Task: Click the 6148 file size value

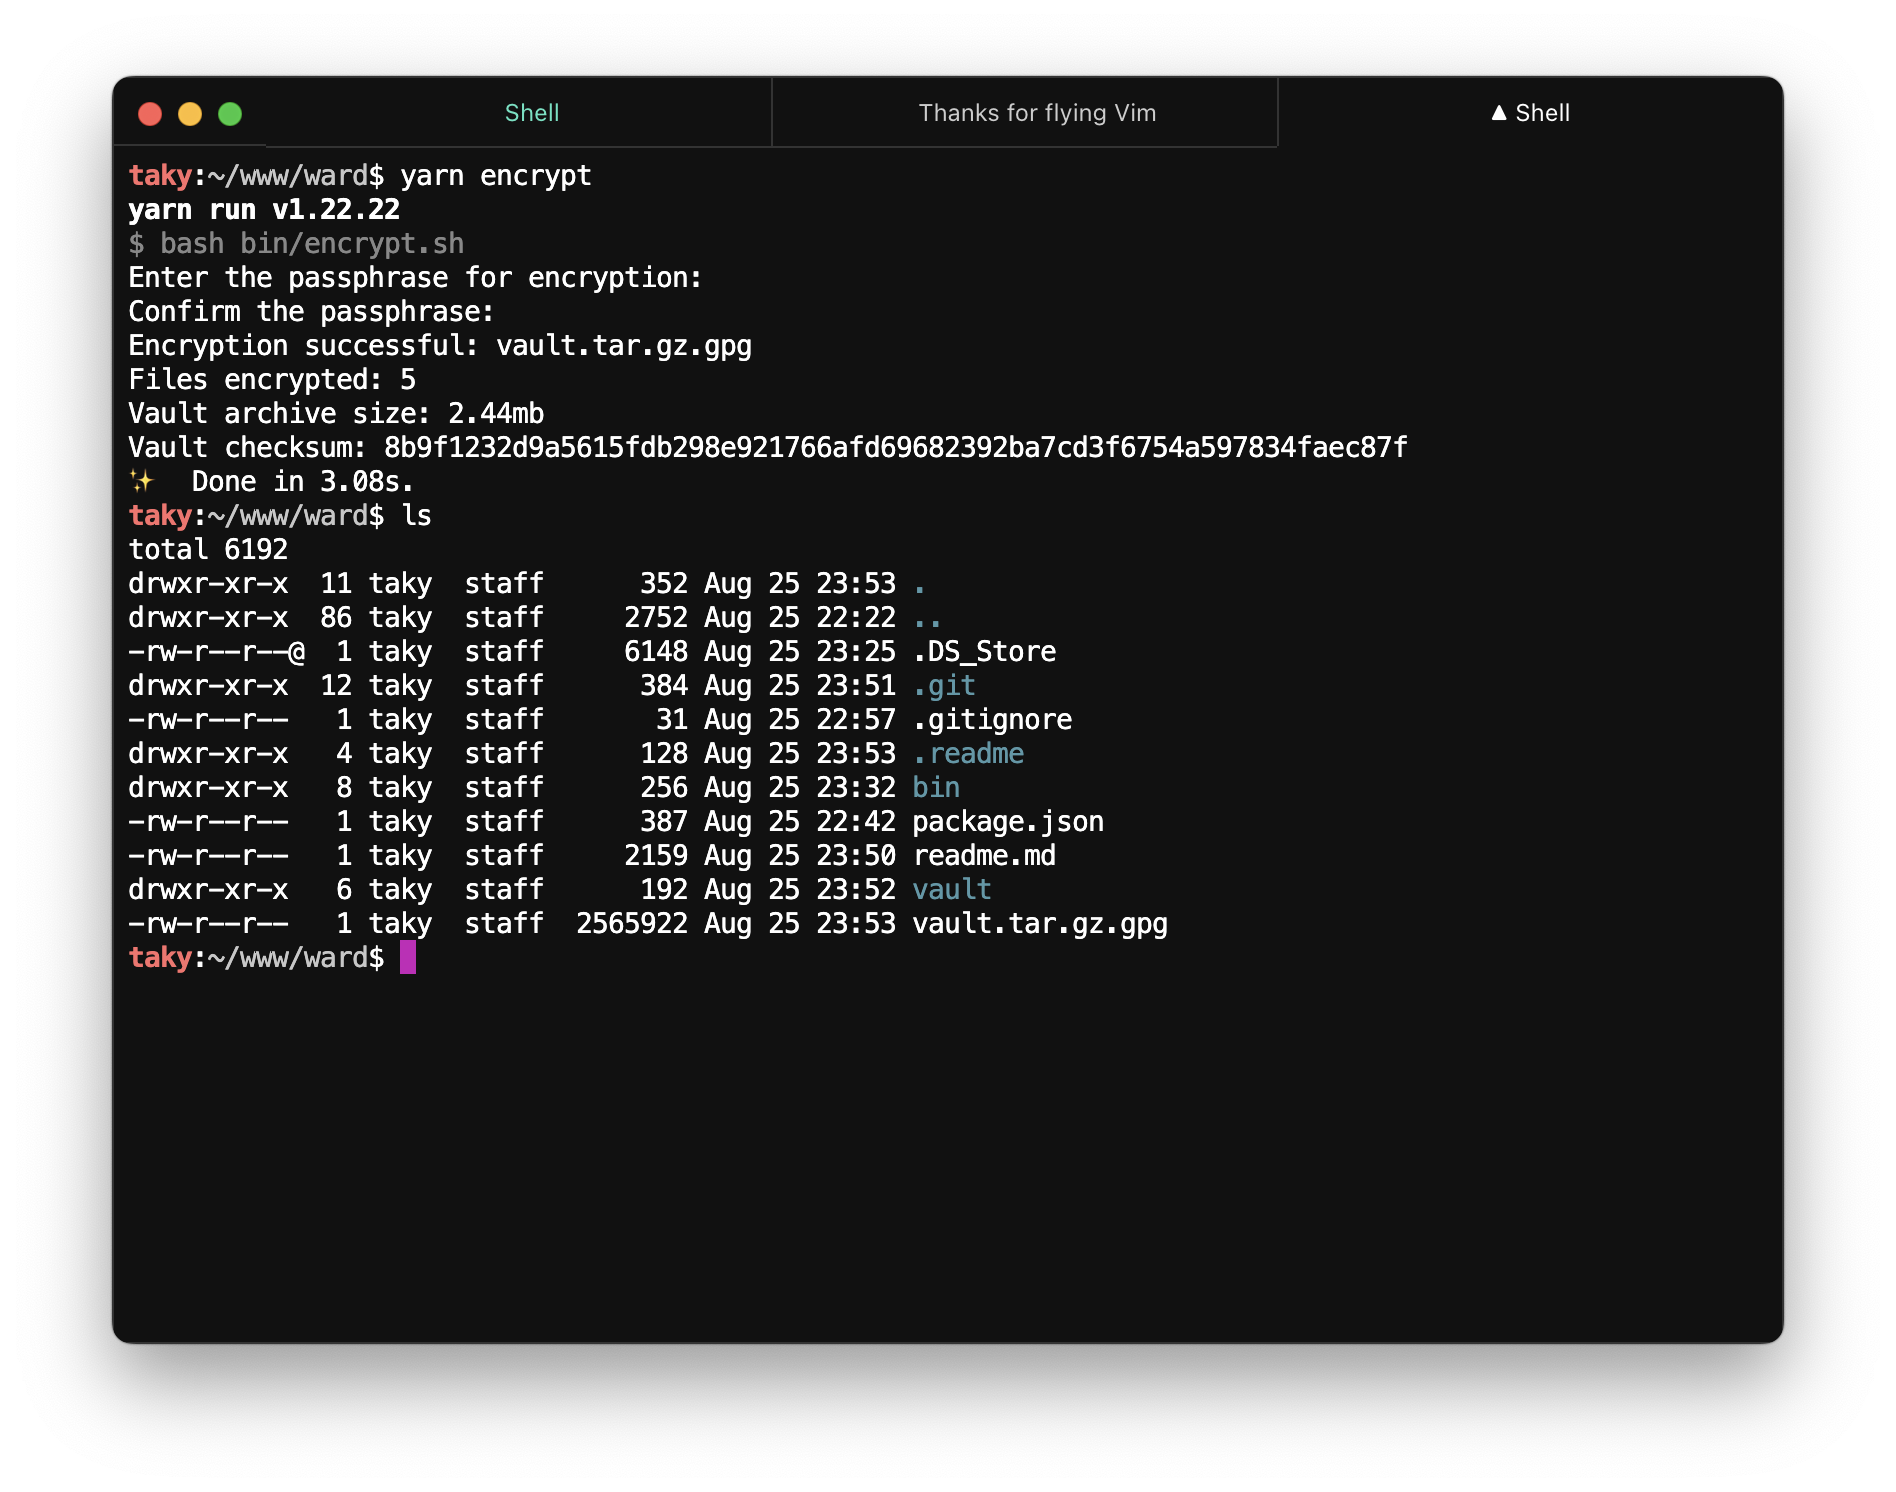Action: coord(656,652)
